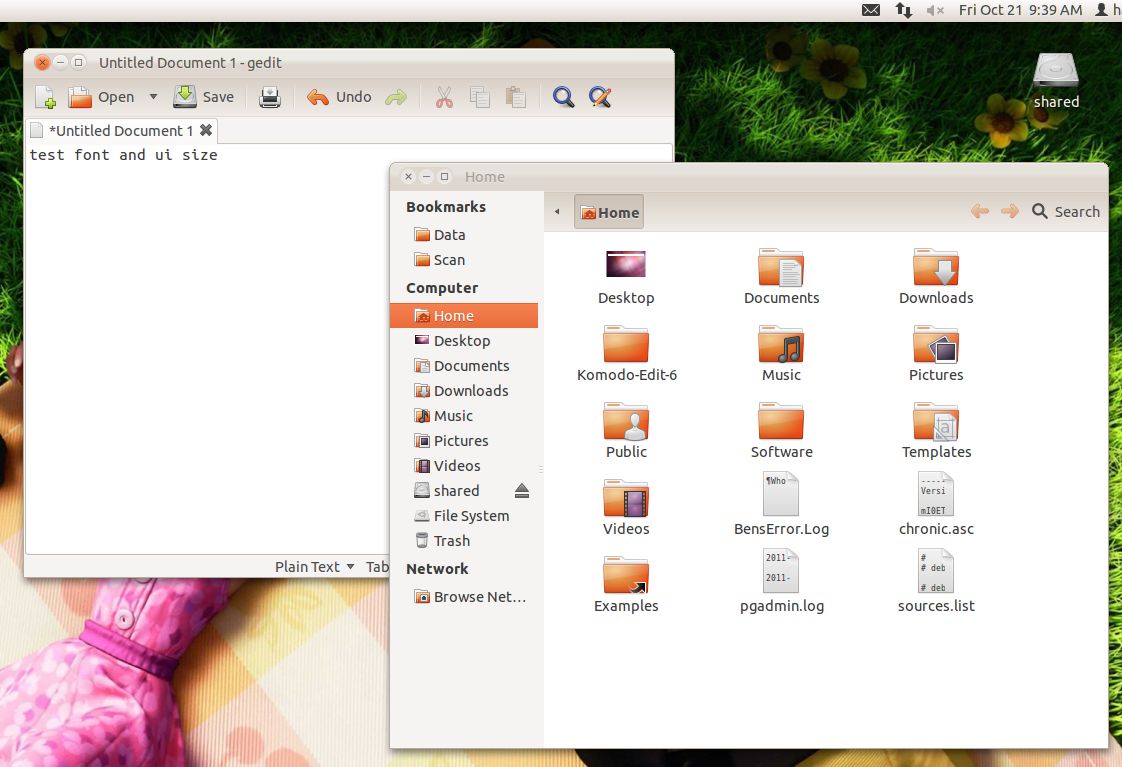Click the Find magnifier icon in gedit
This screenshot has height=767, width=1122.
563,97
